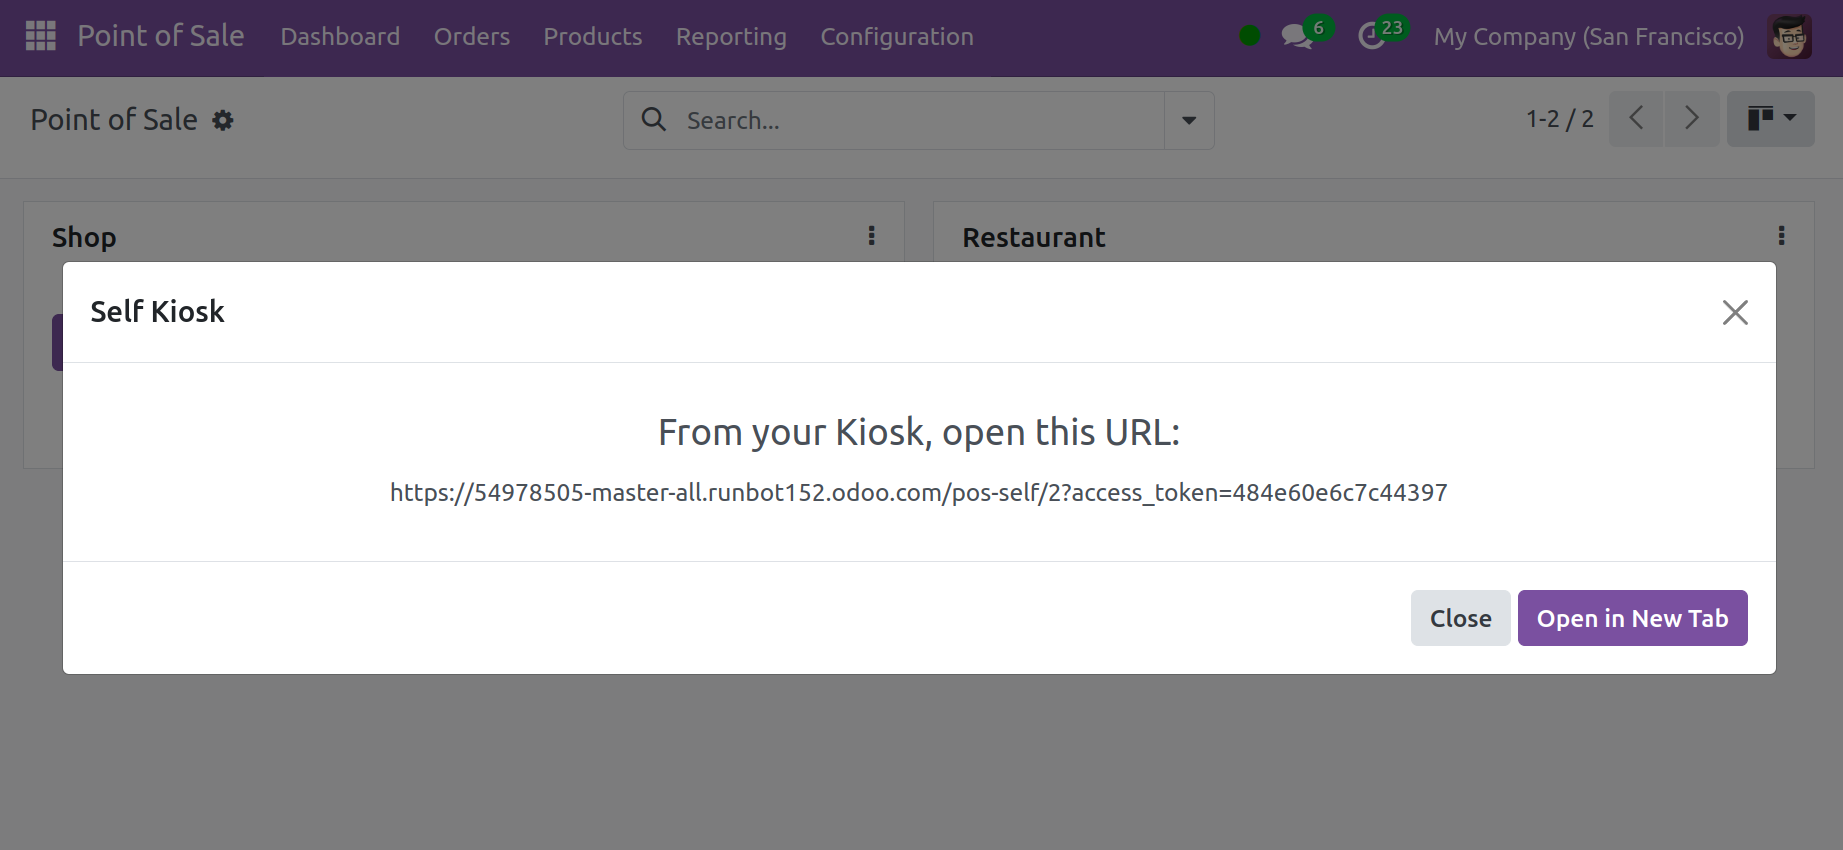The width and height of the screenshot is (1843, 850).
Task: Go to previous page arrow
Action: click(x=1636, y=119)
